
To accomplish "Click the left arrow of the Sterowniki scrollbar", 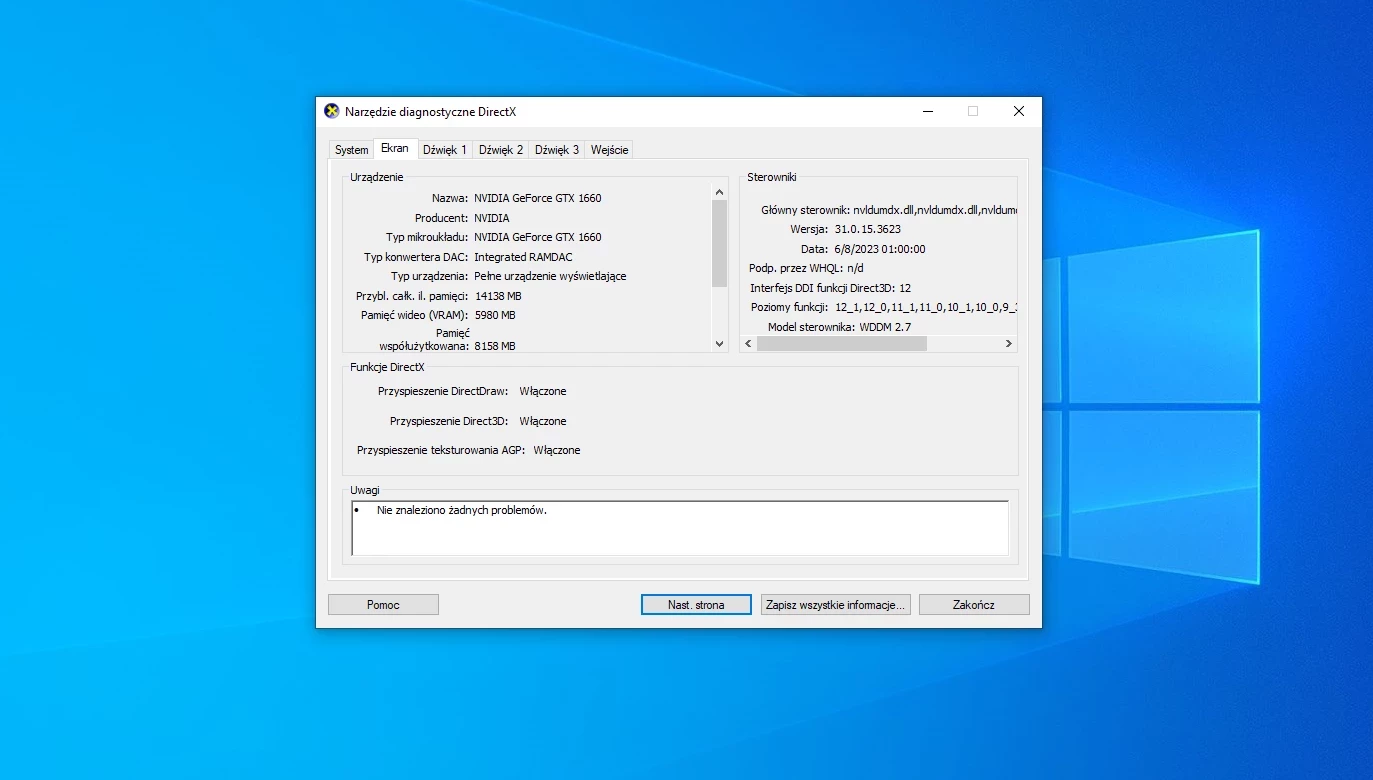I will coord(748,343).
